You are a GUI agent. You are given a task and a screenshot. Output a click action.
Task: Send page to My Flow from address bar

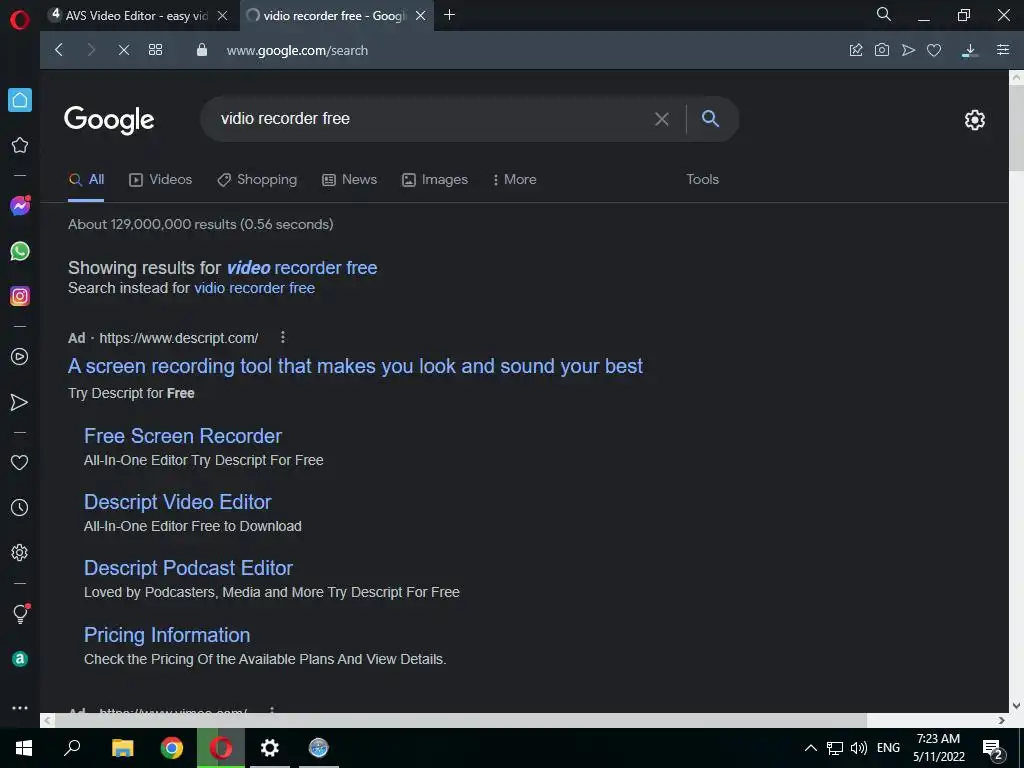(908, 50)
